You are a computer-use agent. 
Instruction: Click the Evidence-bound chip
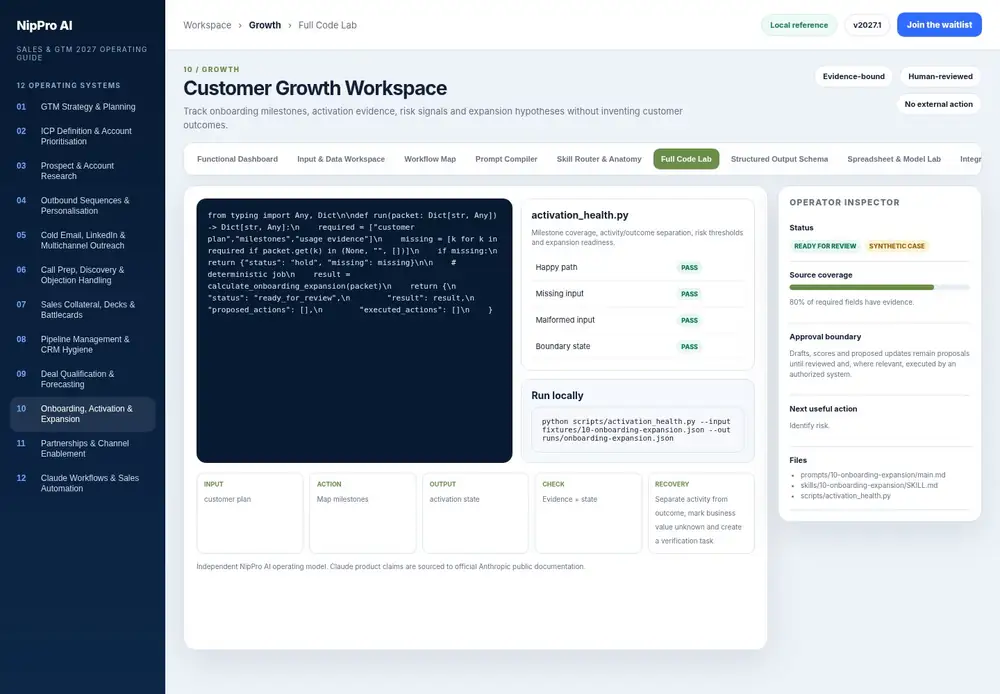pyautogui.click(x=853, y=77)
